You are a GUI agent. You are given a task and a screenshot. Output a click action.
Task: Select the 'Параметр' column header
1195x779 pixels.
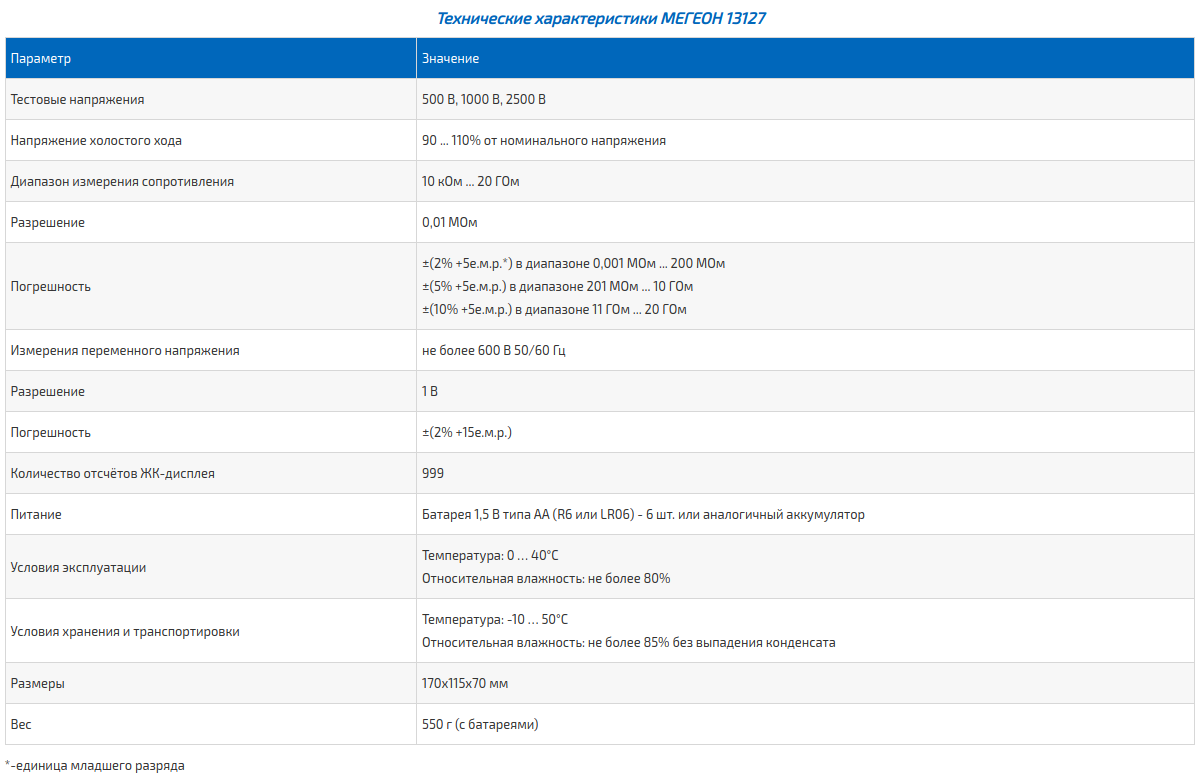point(210,58)
